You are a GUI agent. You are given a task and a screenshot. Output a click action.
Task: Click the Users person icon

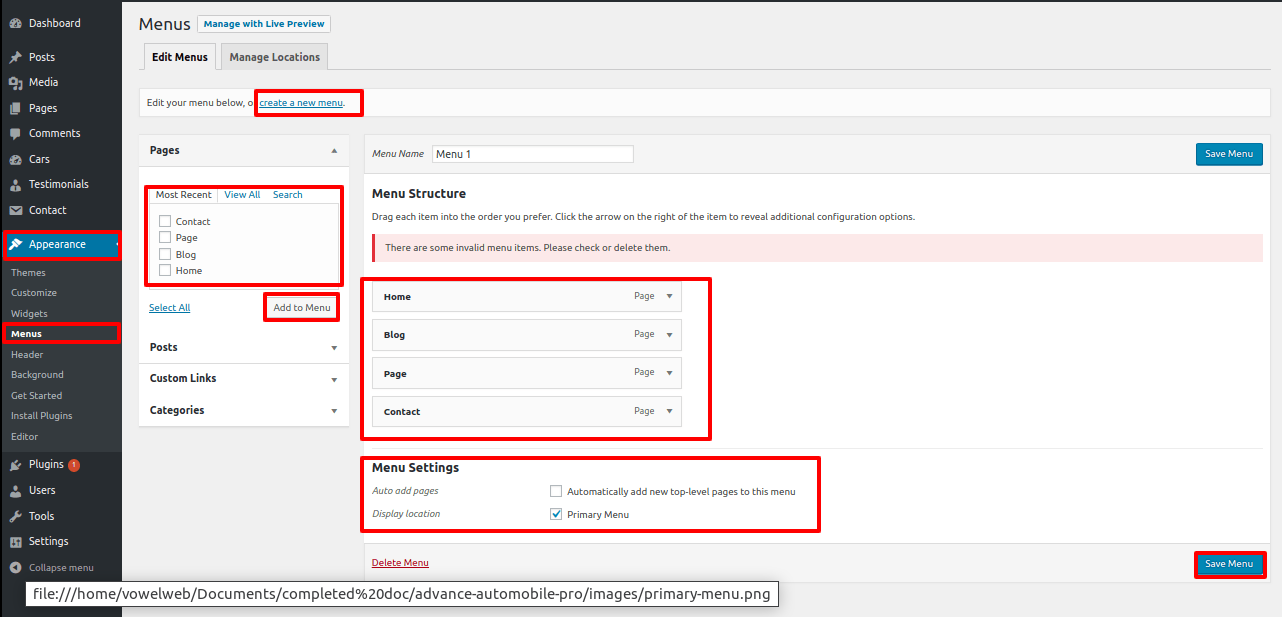16,491
